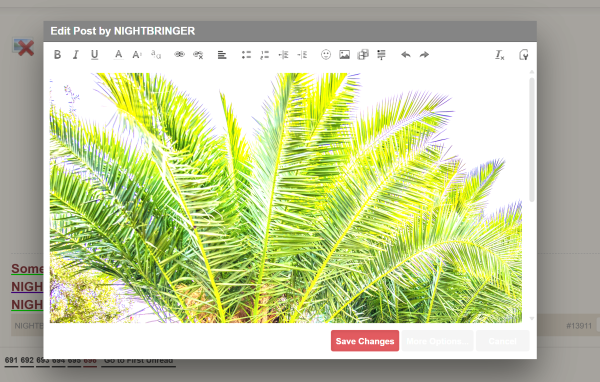The width and height of the screenshot is (600, 382).
Task: Open the font size dropdown
Action: [137, 55]
